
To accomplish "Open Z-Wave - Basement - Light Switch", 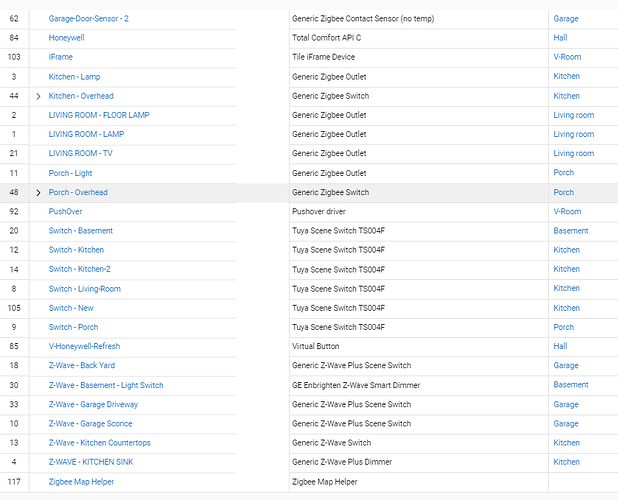I will (106, 385).
